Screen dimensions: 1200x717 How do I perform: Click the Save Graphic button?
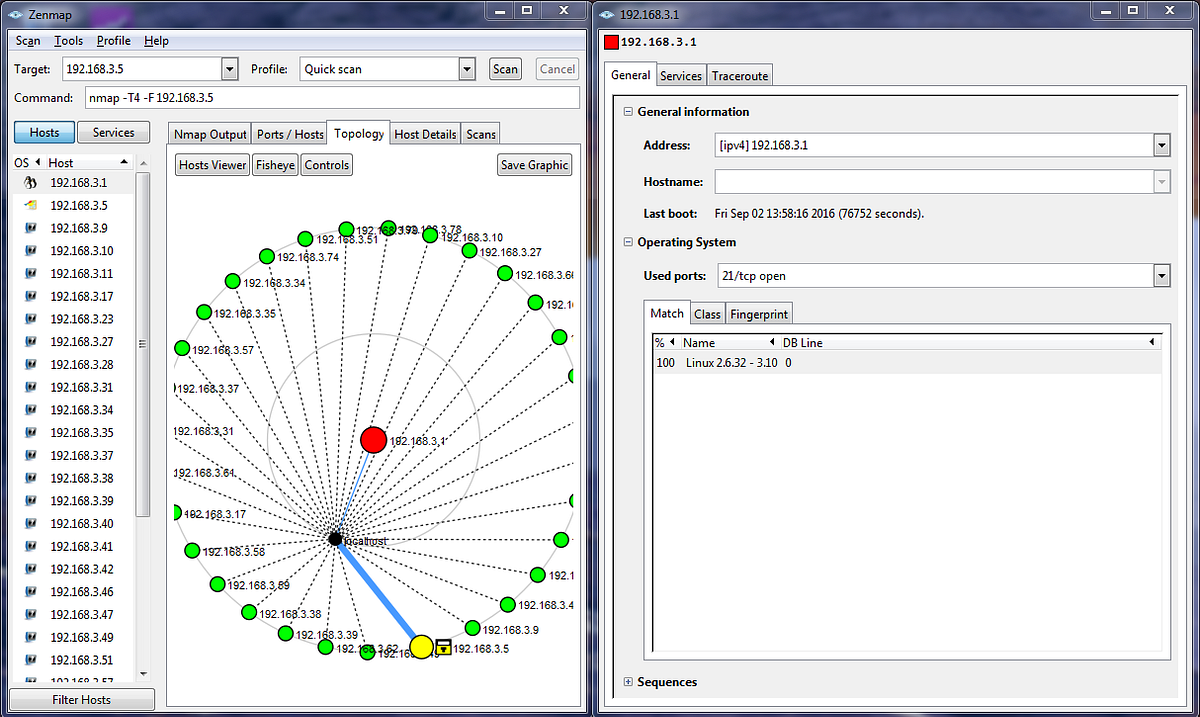[535, 165]
